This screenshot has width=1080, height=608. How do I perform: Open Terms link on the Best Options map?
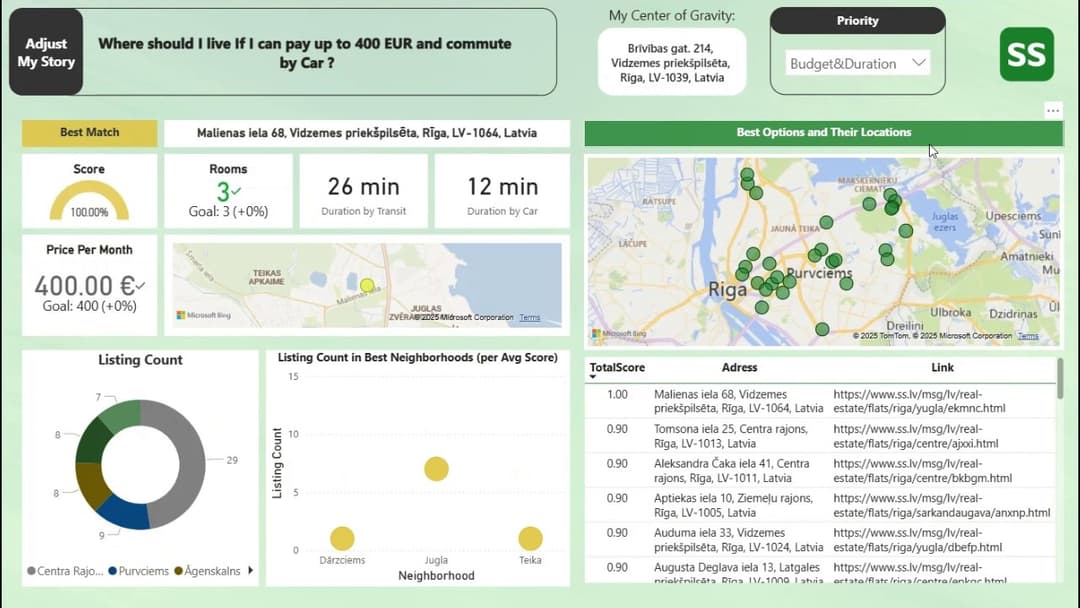coord(1028,336)
